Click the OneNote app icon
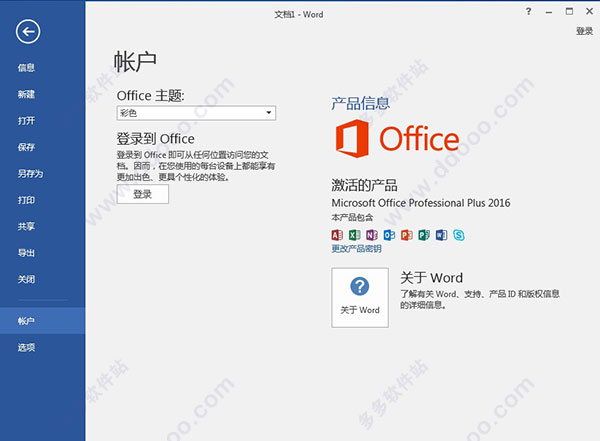Image resolution: width=600 pixels, height=441 pixels. click(x=372, y=235)
